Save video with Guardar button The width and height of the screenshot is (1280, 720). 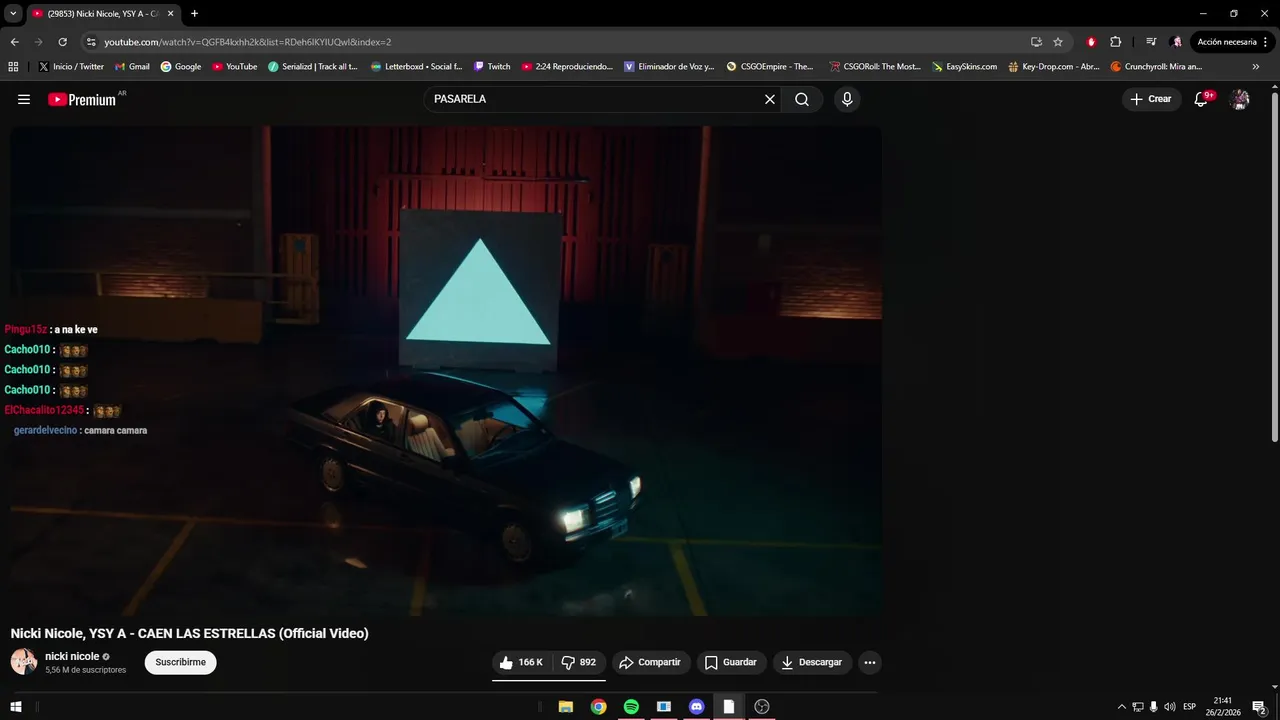pos(731,662)
